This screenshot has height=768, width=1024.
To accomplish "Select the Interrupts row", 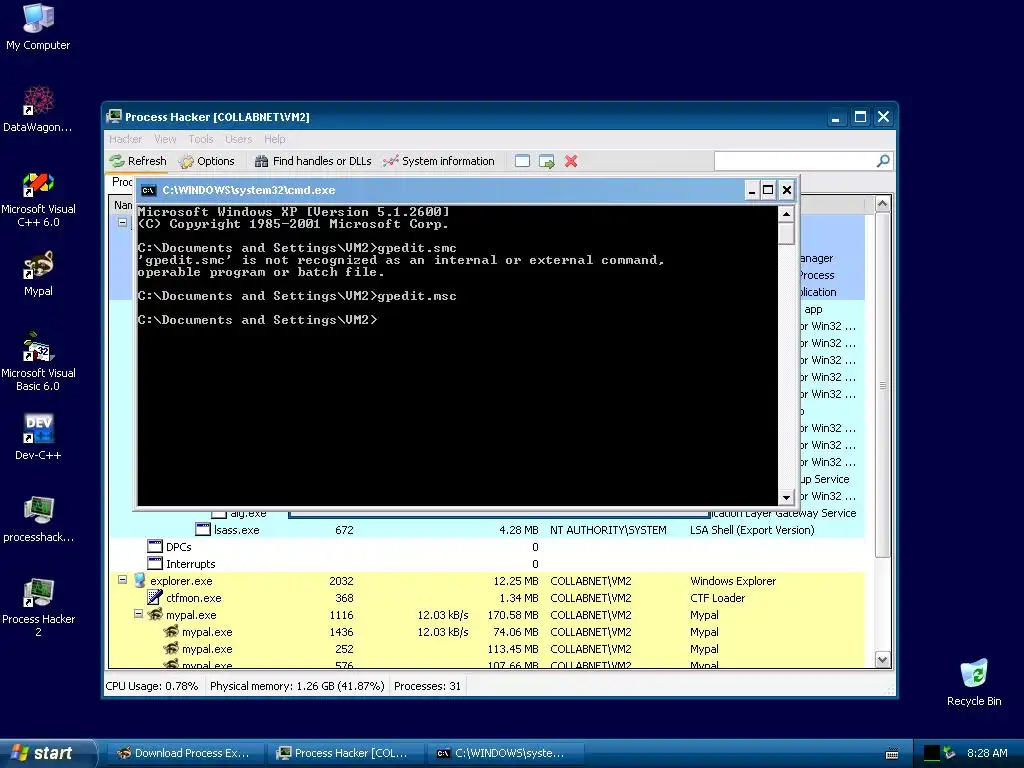I will (487, 564).
